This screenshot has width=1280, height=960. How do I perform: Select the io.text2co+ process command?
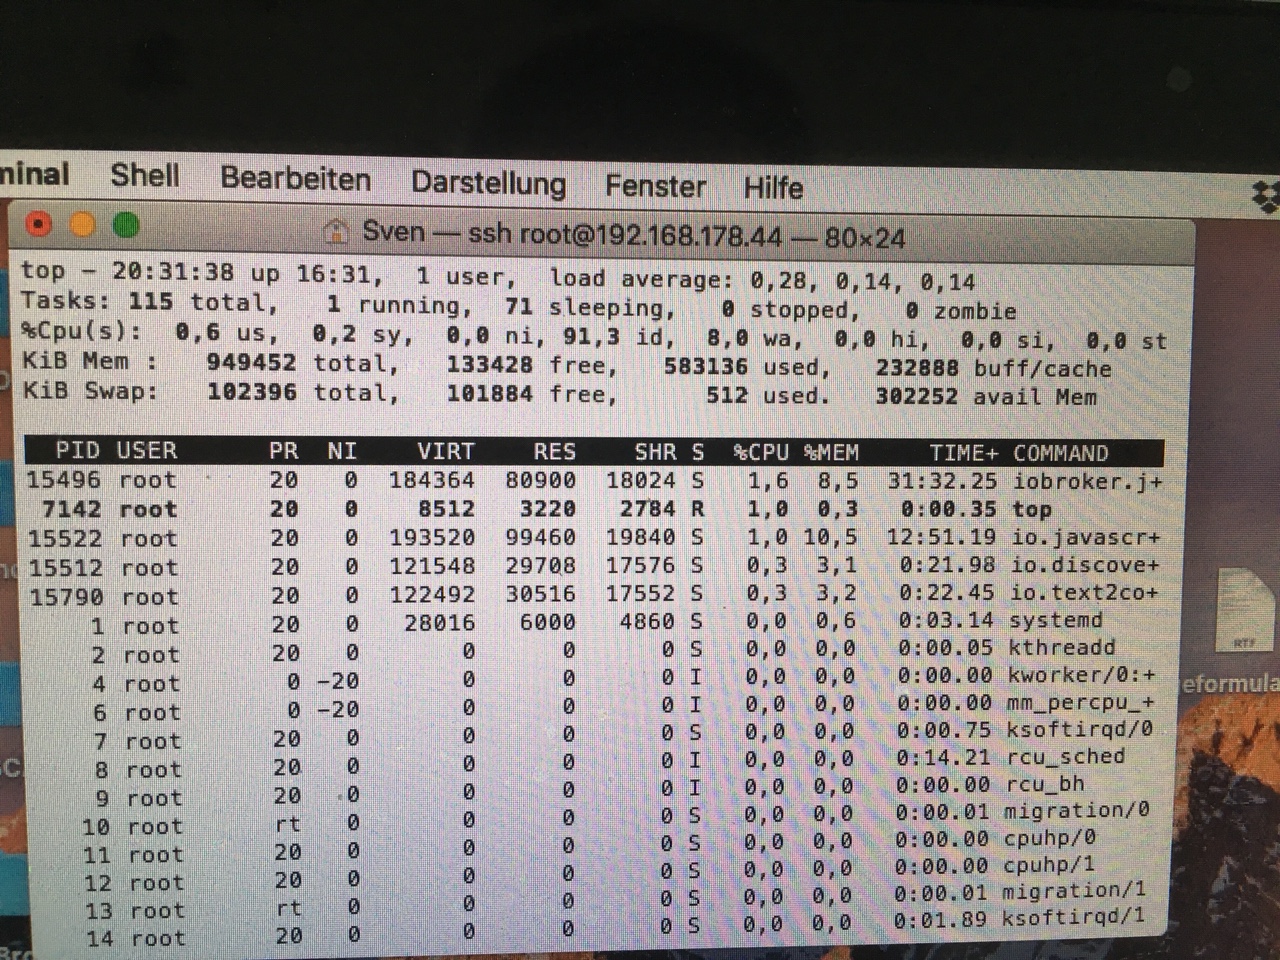(x=1086, y=593)
